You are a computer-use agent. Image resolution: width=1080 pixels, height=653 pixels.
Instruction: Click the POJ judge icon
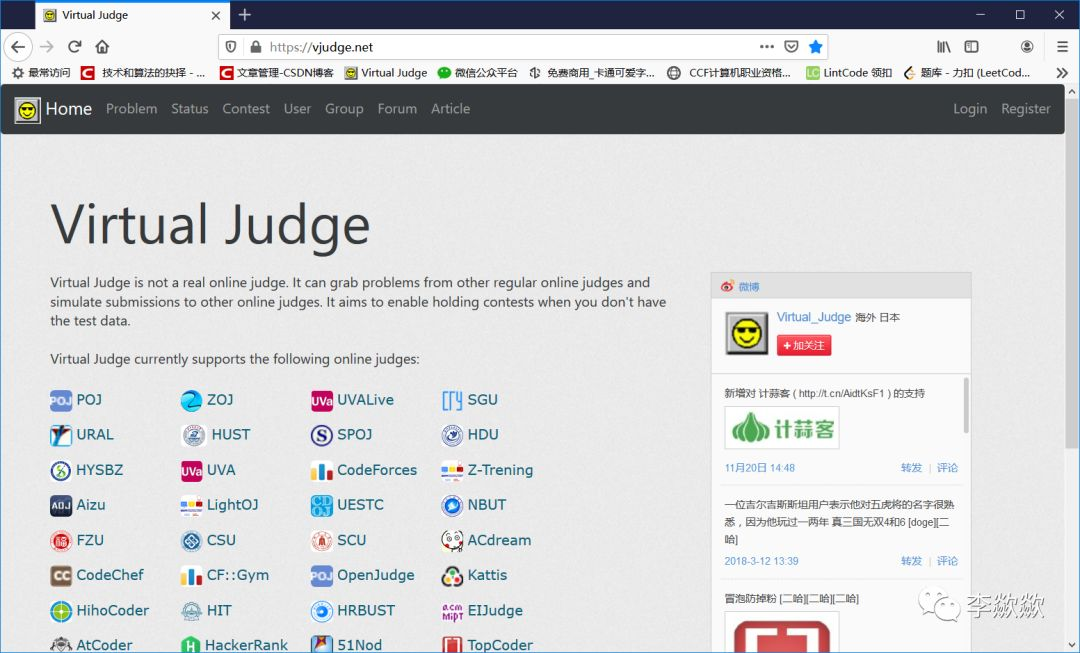pyautogui.click(x=61, y=400)
